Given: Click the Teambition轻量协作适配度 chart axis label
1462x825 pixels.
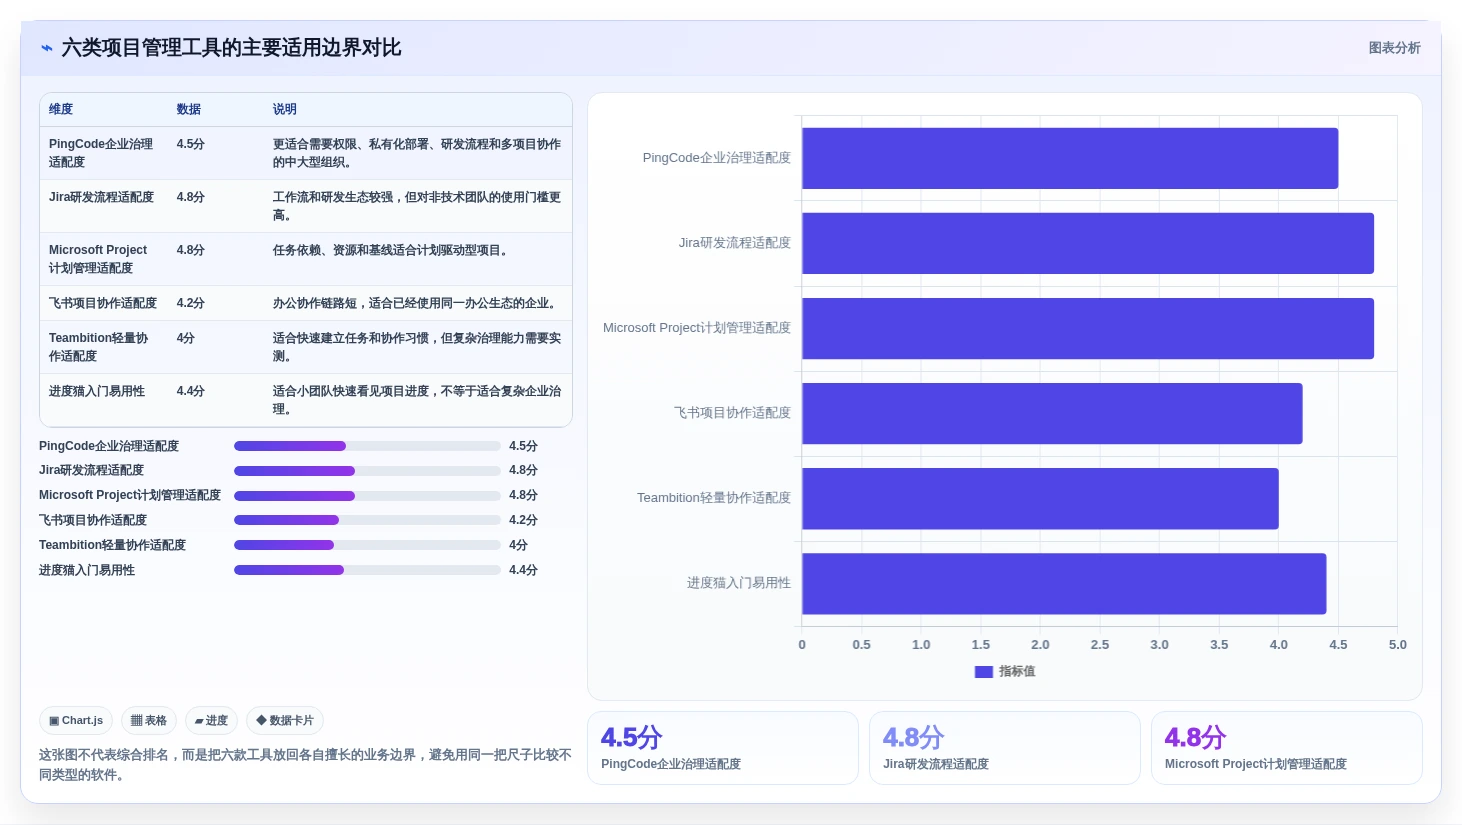Looking at the screenshot, I should (714, 498).
